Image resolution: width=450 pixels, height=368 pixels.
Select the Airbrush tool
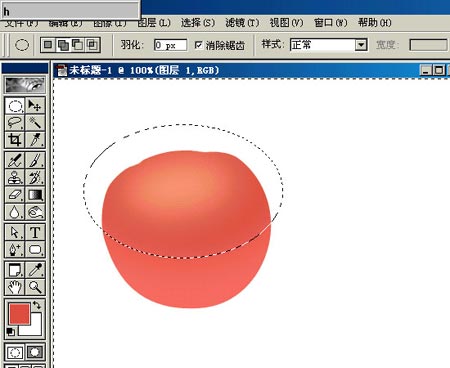(x=15, y=160)
